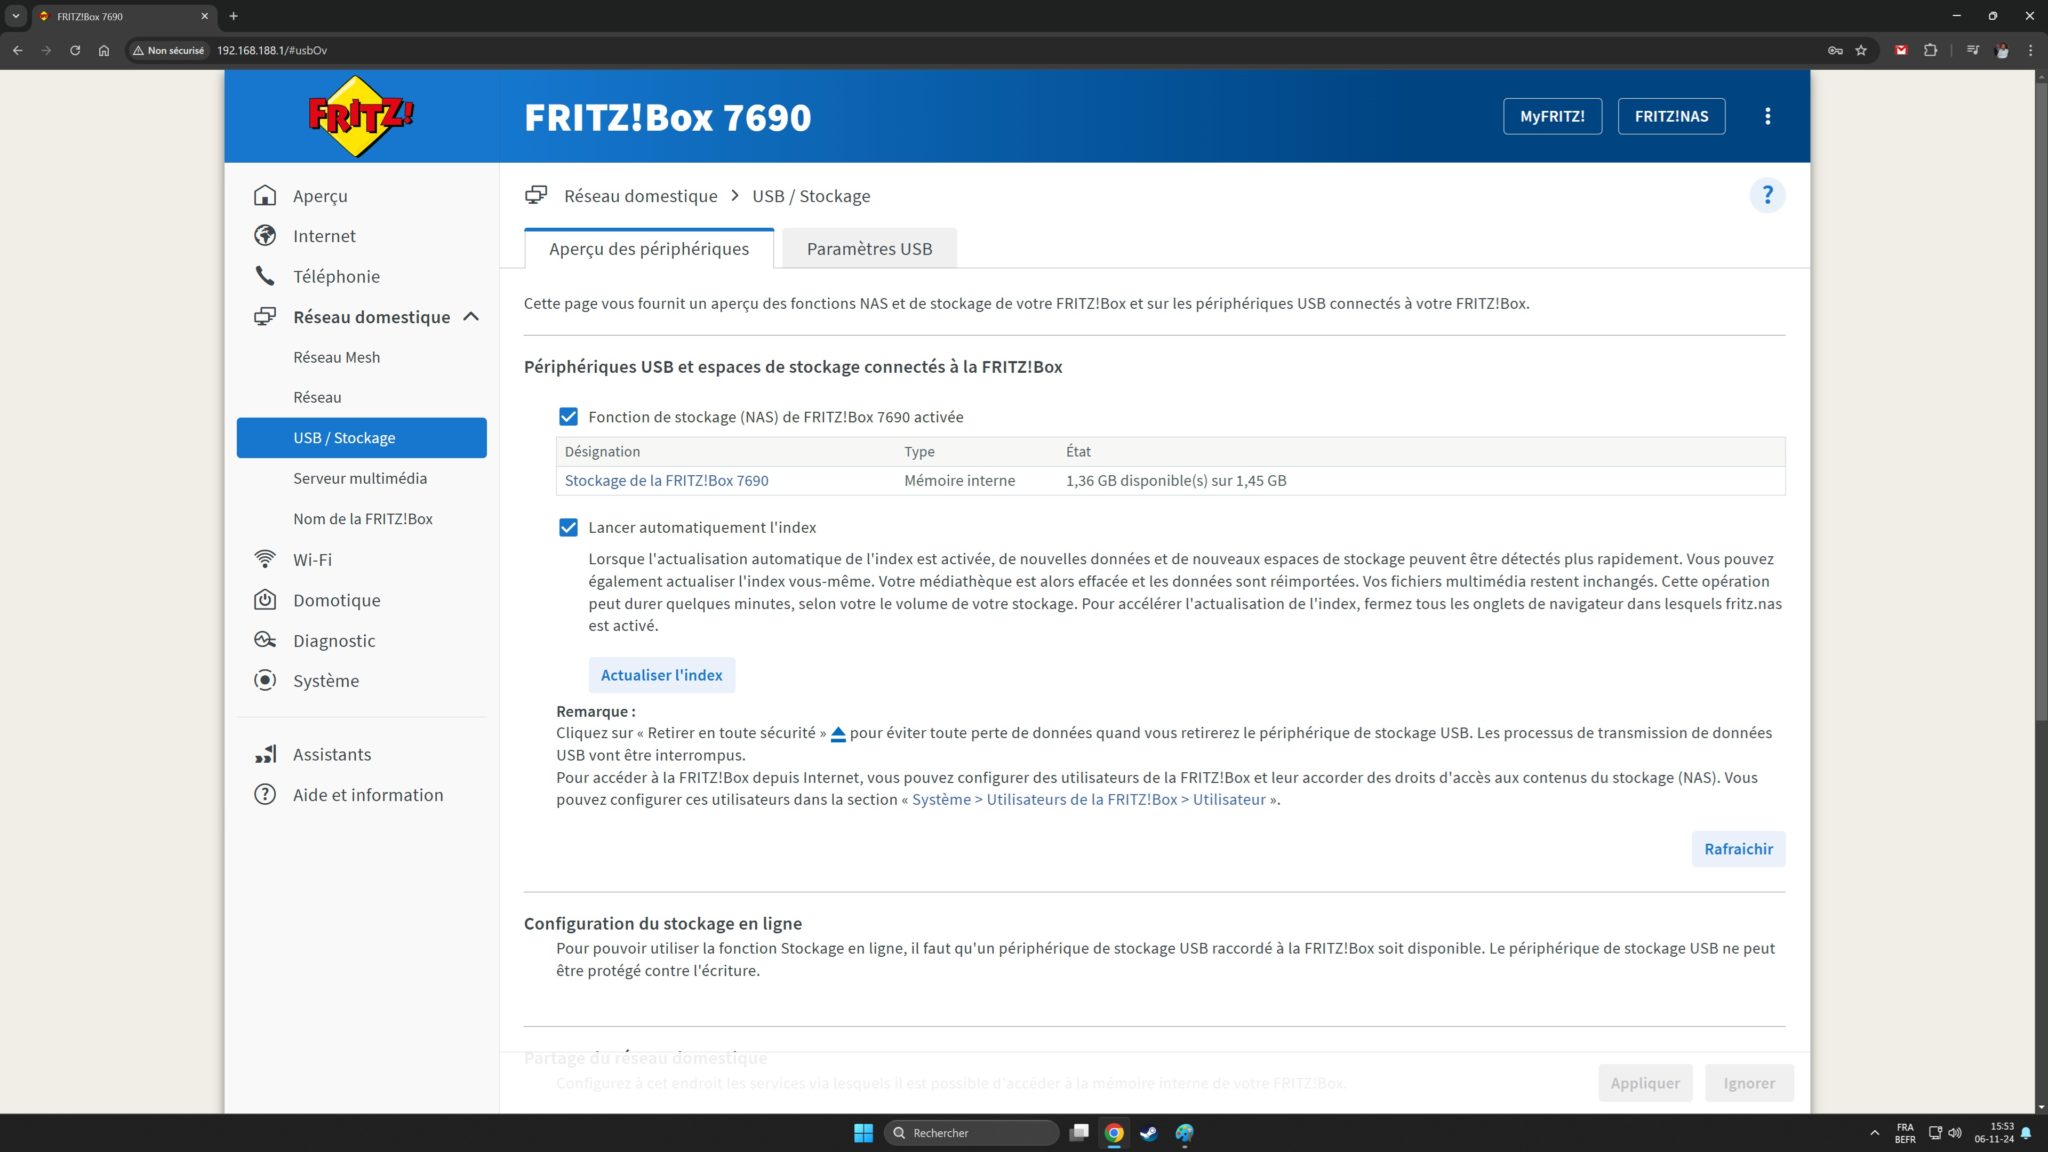Click the Réseau domestique devices icon in sidebar
Viewport: 2048px width, 1152px height.
(265, 316)
